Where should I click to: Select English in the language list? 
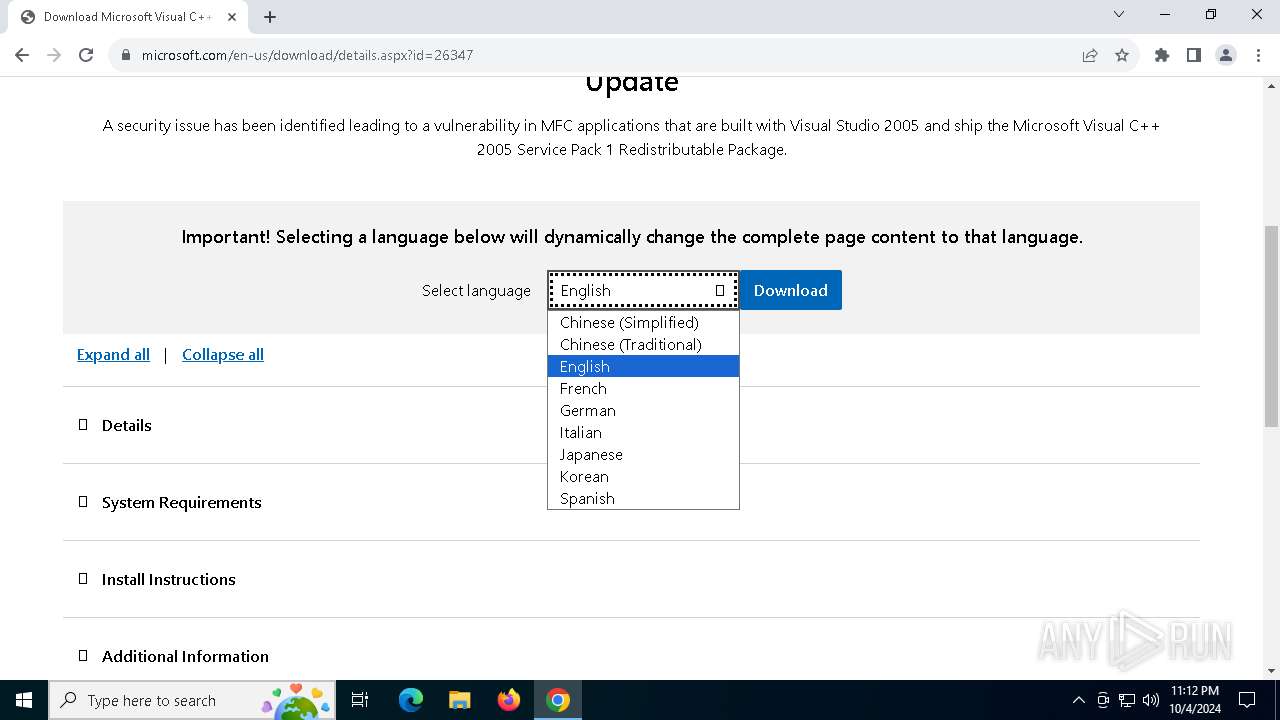coord(643,366)
